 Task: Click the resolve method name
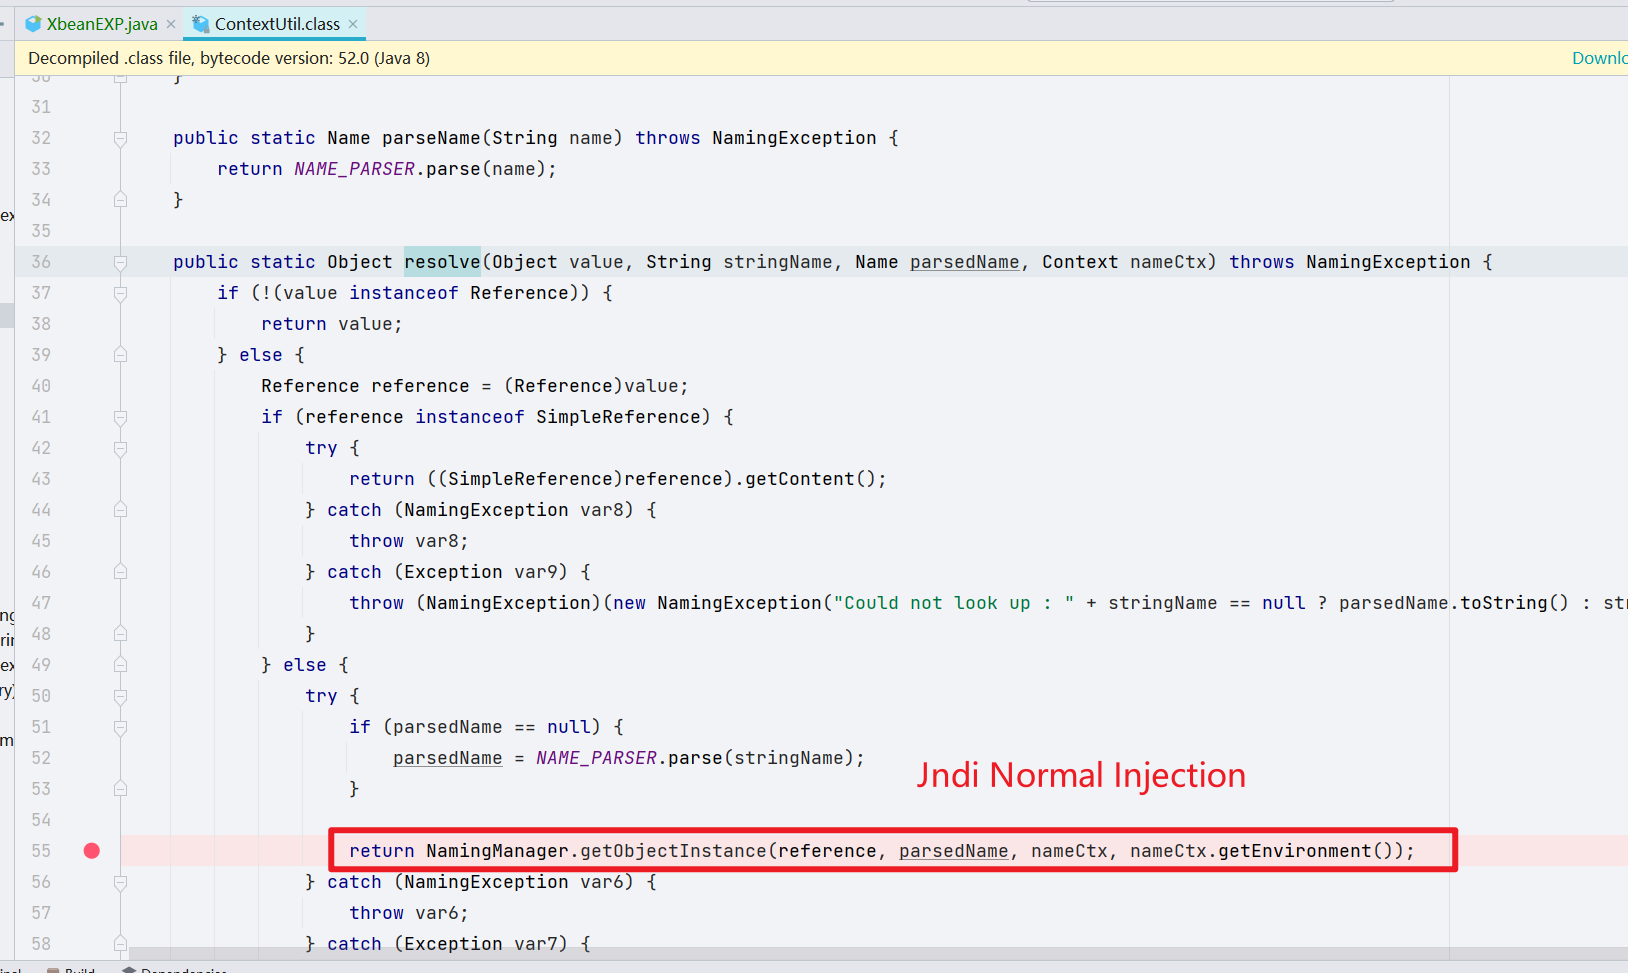tap(442, 262)
